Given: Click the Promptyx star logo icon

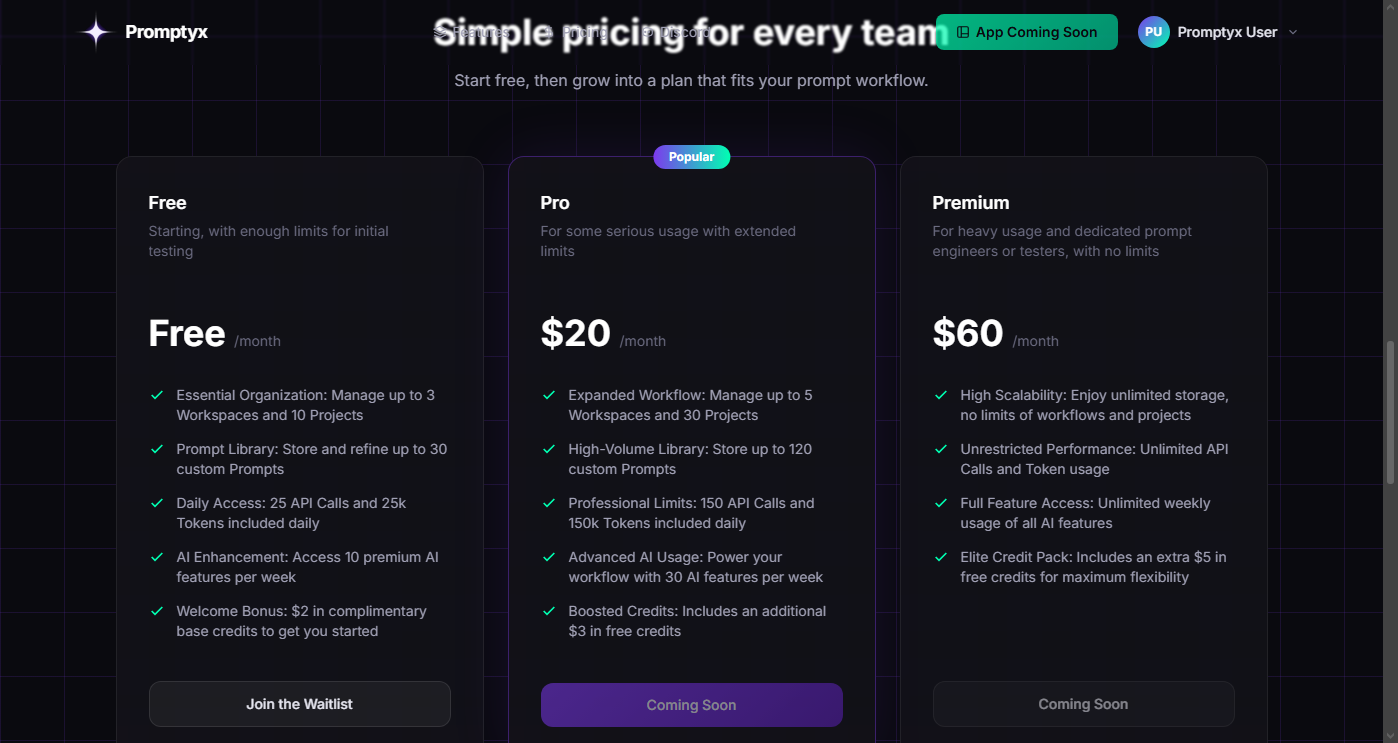Looking at the screenshot, I should [96, 32].
